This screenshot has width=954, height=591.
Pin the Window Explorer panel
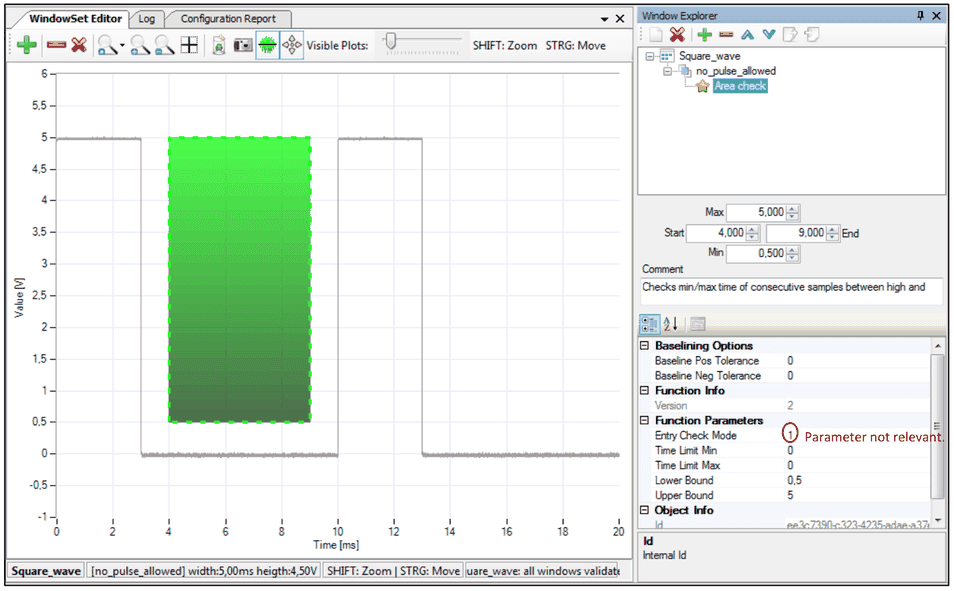pyautogui.click(x=921, y=16)
